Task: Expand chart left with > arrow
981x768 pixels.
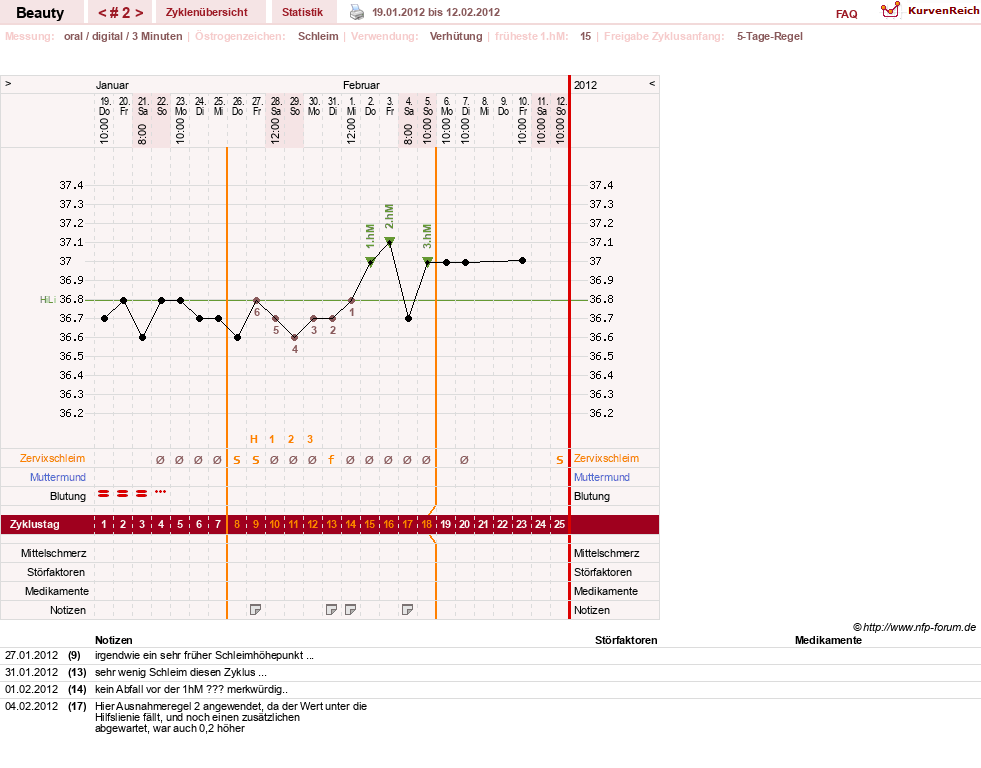Action: pyautogui.click(x=8, y=83)
